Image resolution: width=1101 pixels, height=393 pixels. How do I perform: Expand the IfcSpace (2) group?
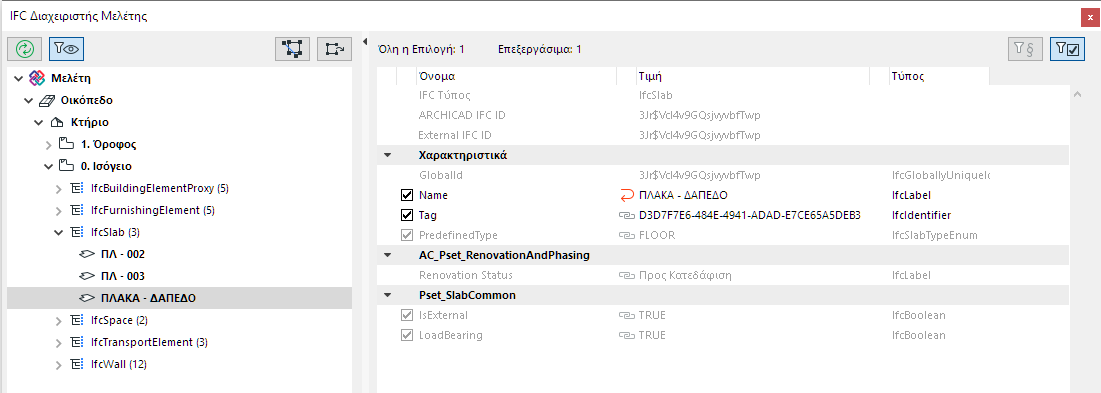pos(59,321)
